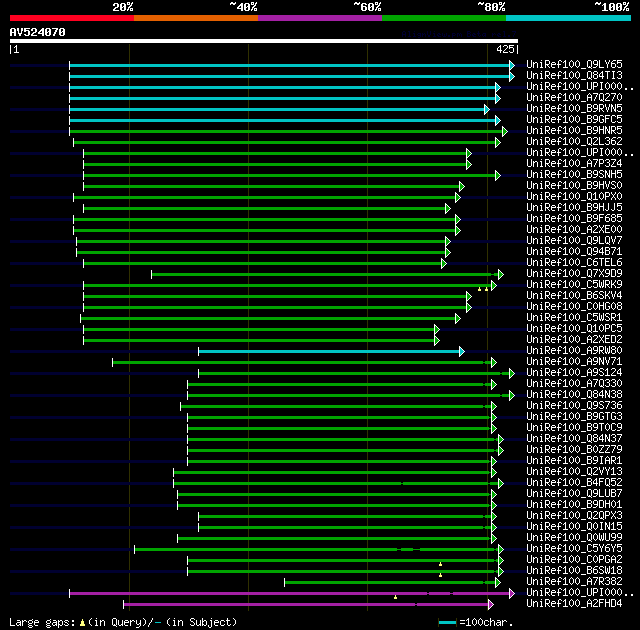Open the UniRef100_Q10PC5 hit label
Screen dimensions: 640x630
(x=574, y=329)
